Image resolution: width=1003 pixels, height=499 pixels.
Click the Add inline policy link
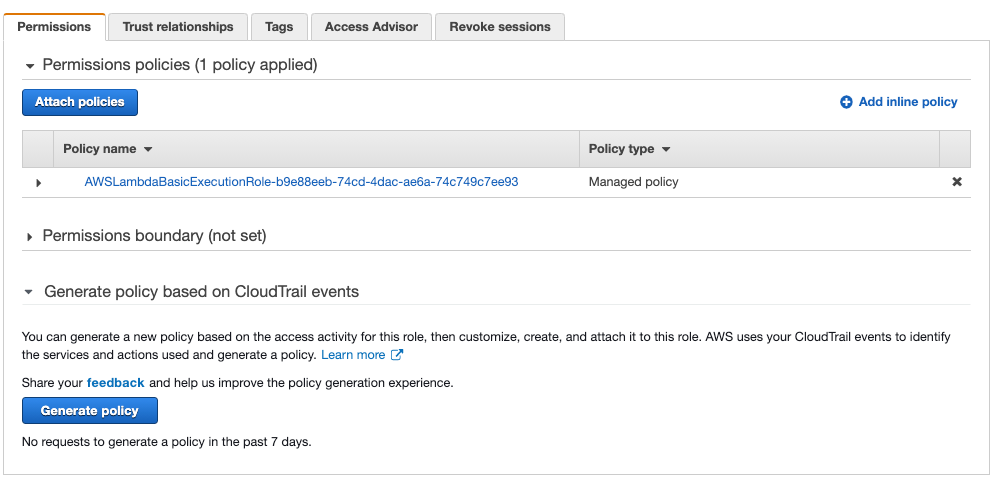tap(907, 102)
